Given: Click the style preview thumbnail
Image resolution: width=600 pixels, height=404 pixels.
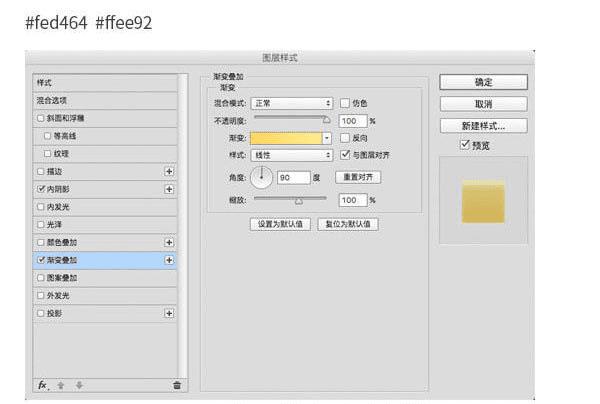Looking at the screenshot, I should (483, 200).
